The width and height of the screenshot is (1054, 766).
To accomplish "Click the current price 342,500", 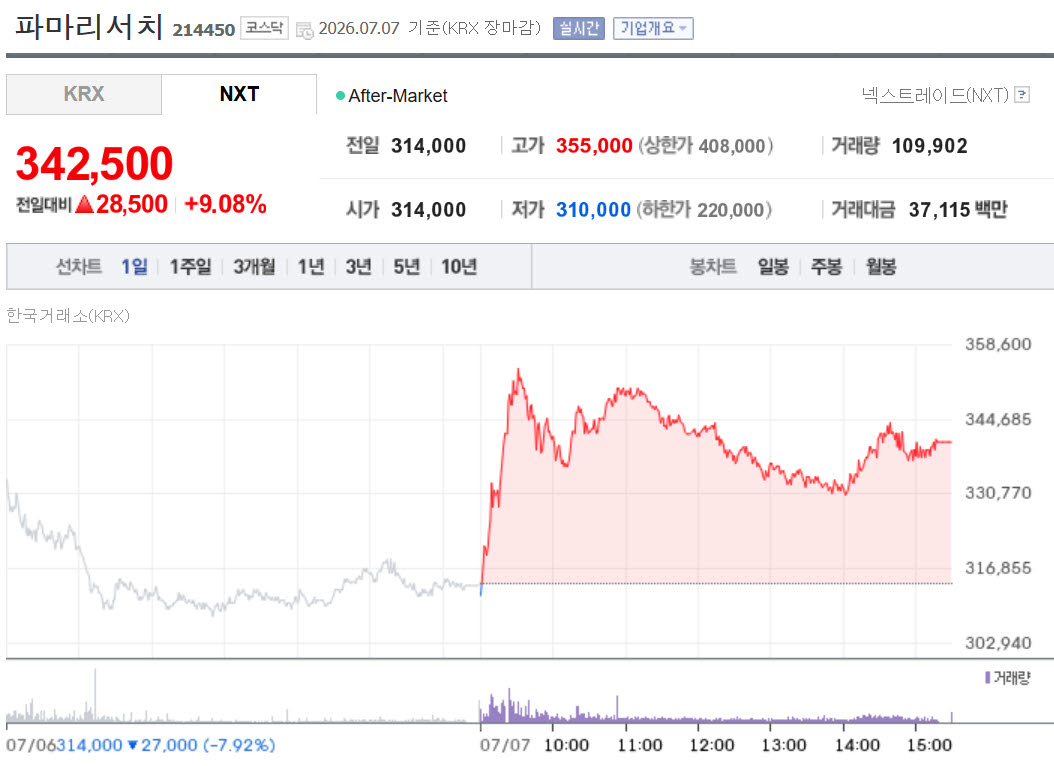I will tap(94, 163).
